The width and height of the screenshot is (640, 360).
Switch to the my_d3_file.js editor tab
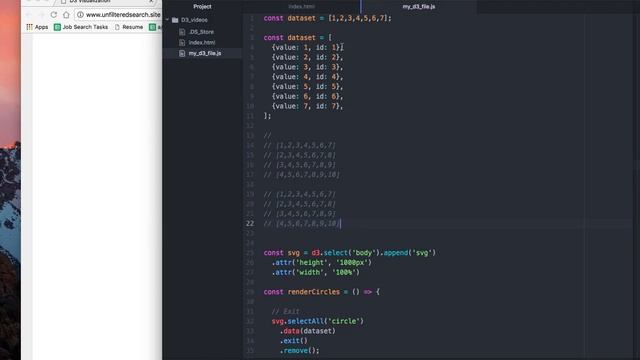(419, 7)
